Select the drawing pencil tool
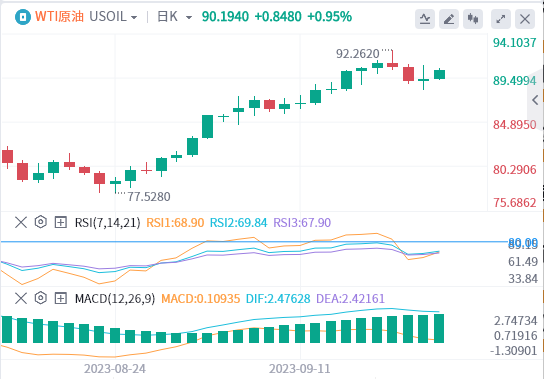 click(x=449, y=19)
